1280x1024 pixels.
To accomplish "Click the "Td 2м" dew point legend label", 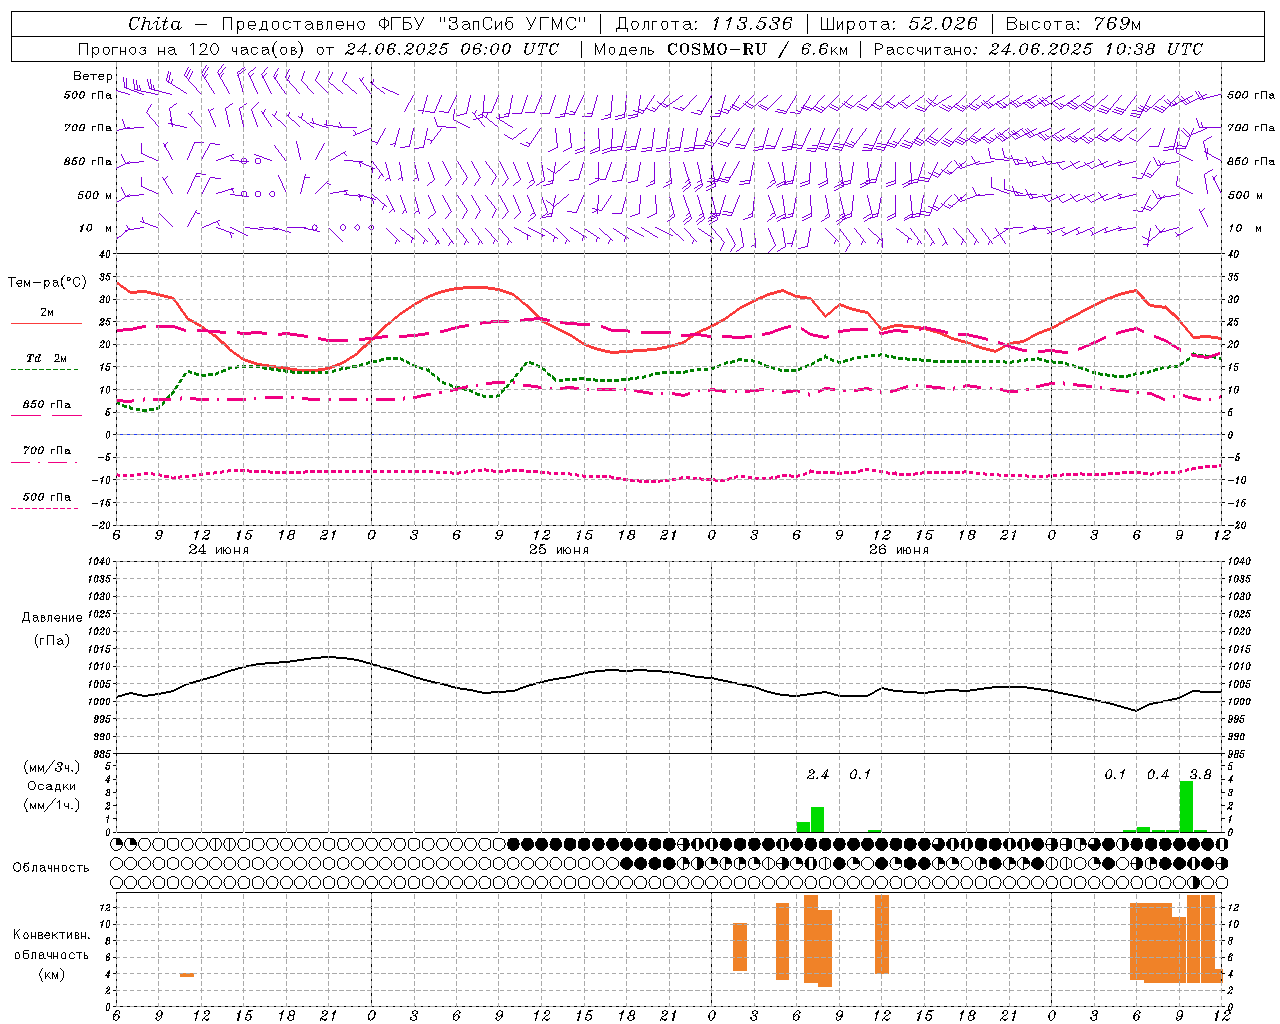I will click(47, 358).
